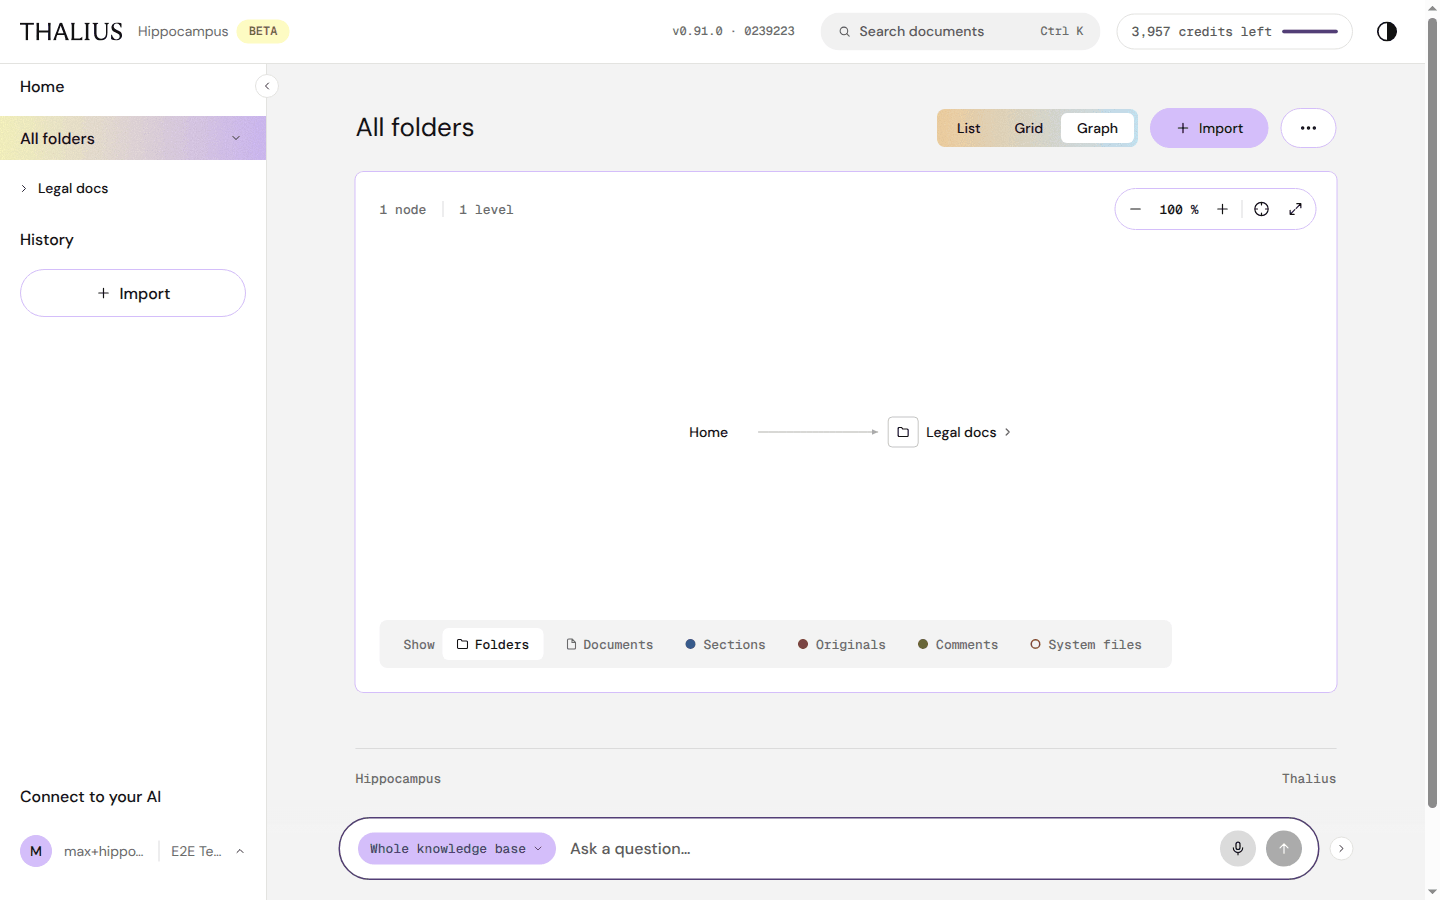The image size is (1440, 900).
Task: Switch to the Grid view tab
Action: (x=1028, y=128)
